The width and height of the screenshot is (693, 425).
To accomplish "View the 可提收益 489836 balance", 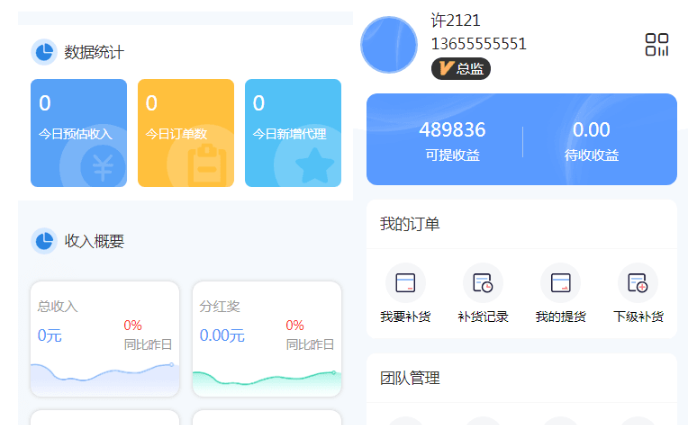I will tap(452, 140).
